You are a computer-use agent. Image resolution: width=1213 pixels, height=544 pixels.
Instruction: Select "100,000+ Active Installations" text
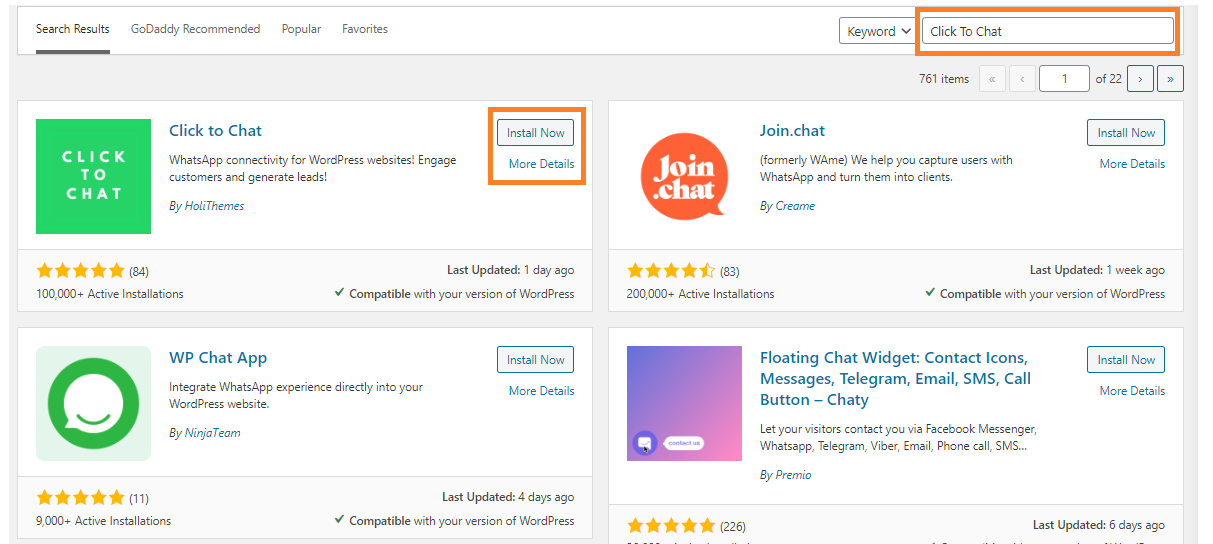110,294
